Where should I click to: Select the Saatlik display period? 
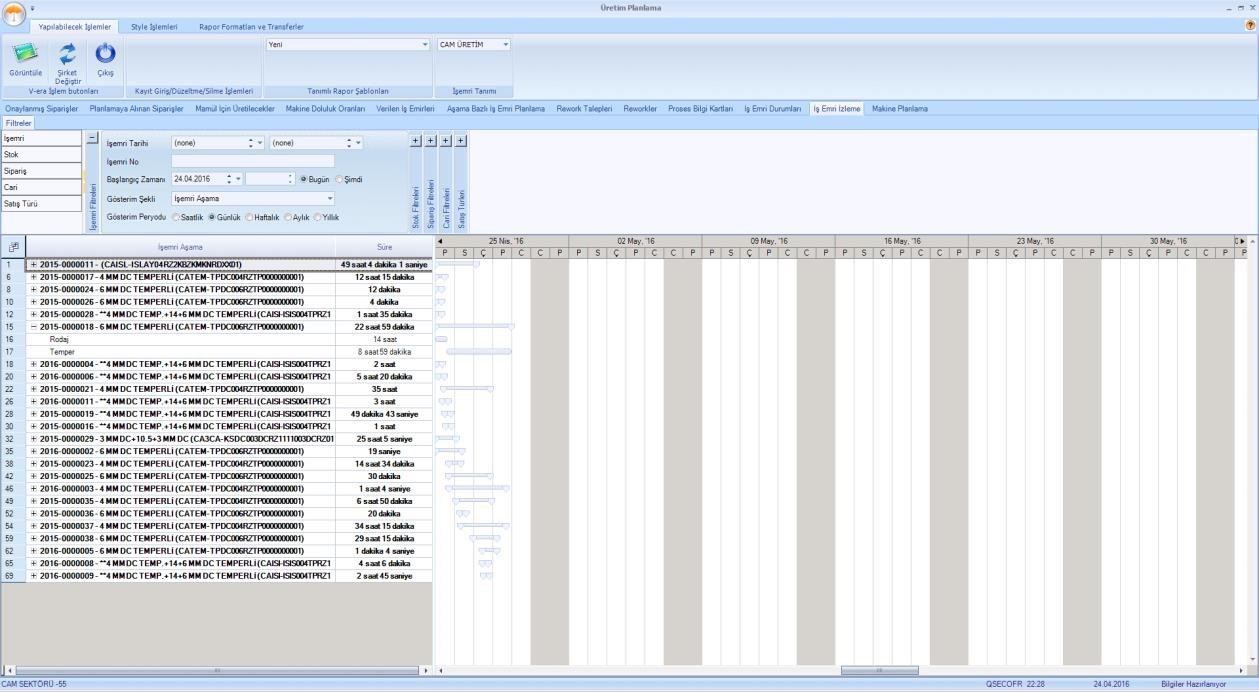(177, 217)
